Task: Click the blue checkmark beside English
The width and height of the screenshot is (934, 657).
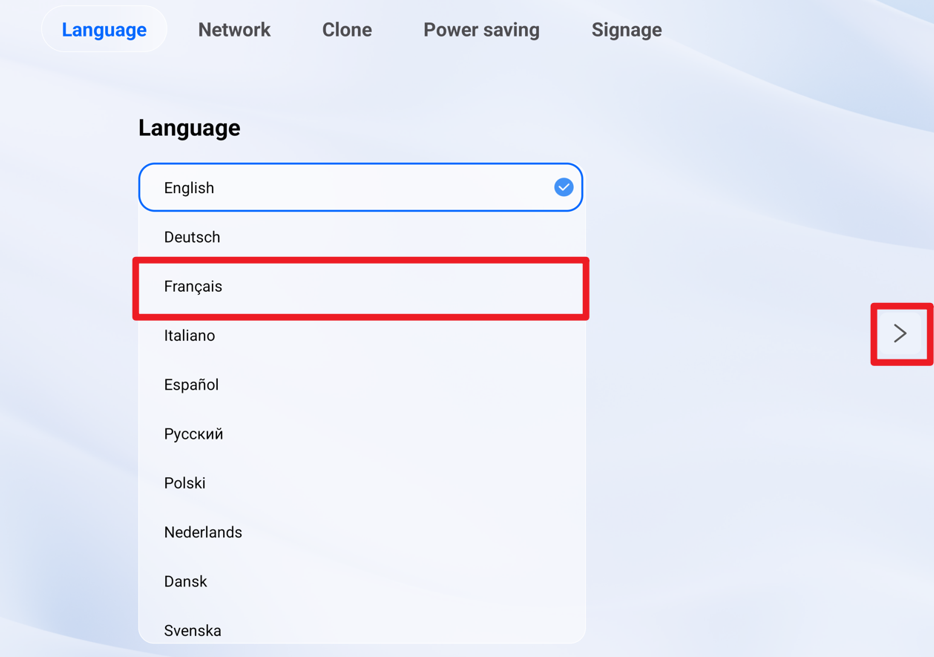Action: (563, 187)
